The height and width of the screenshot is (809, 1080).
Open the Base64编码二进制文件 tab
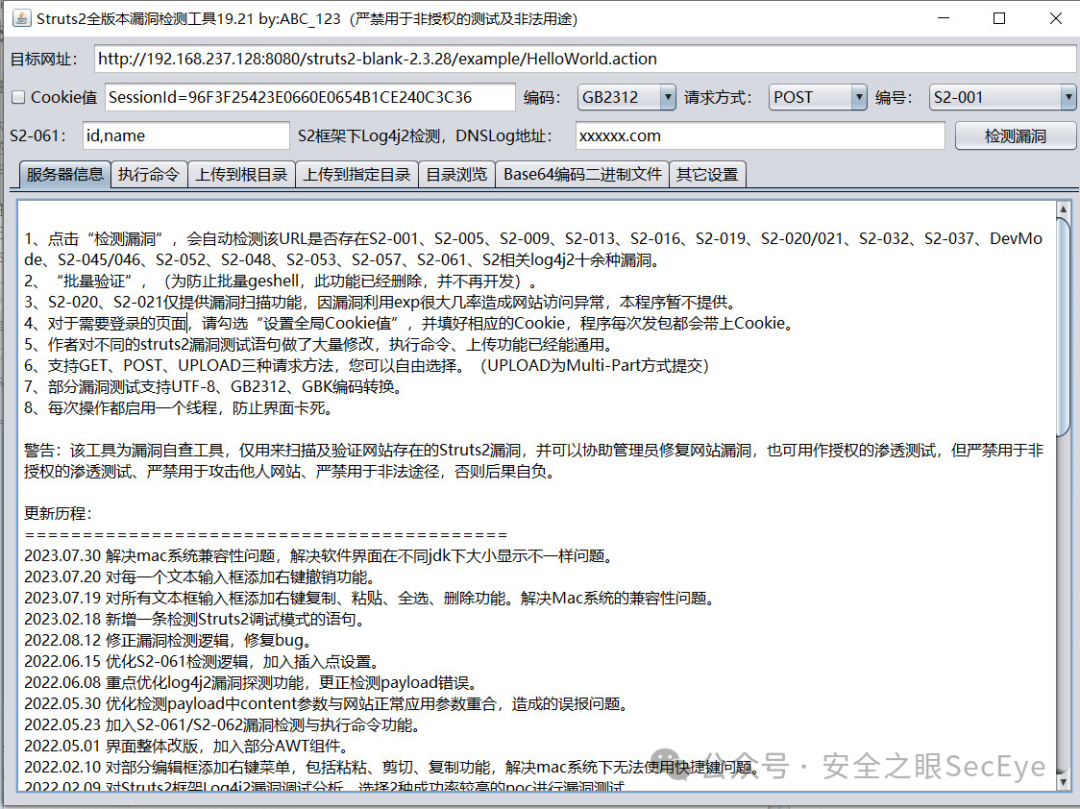coord(582,174)
